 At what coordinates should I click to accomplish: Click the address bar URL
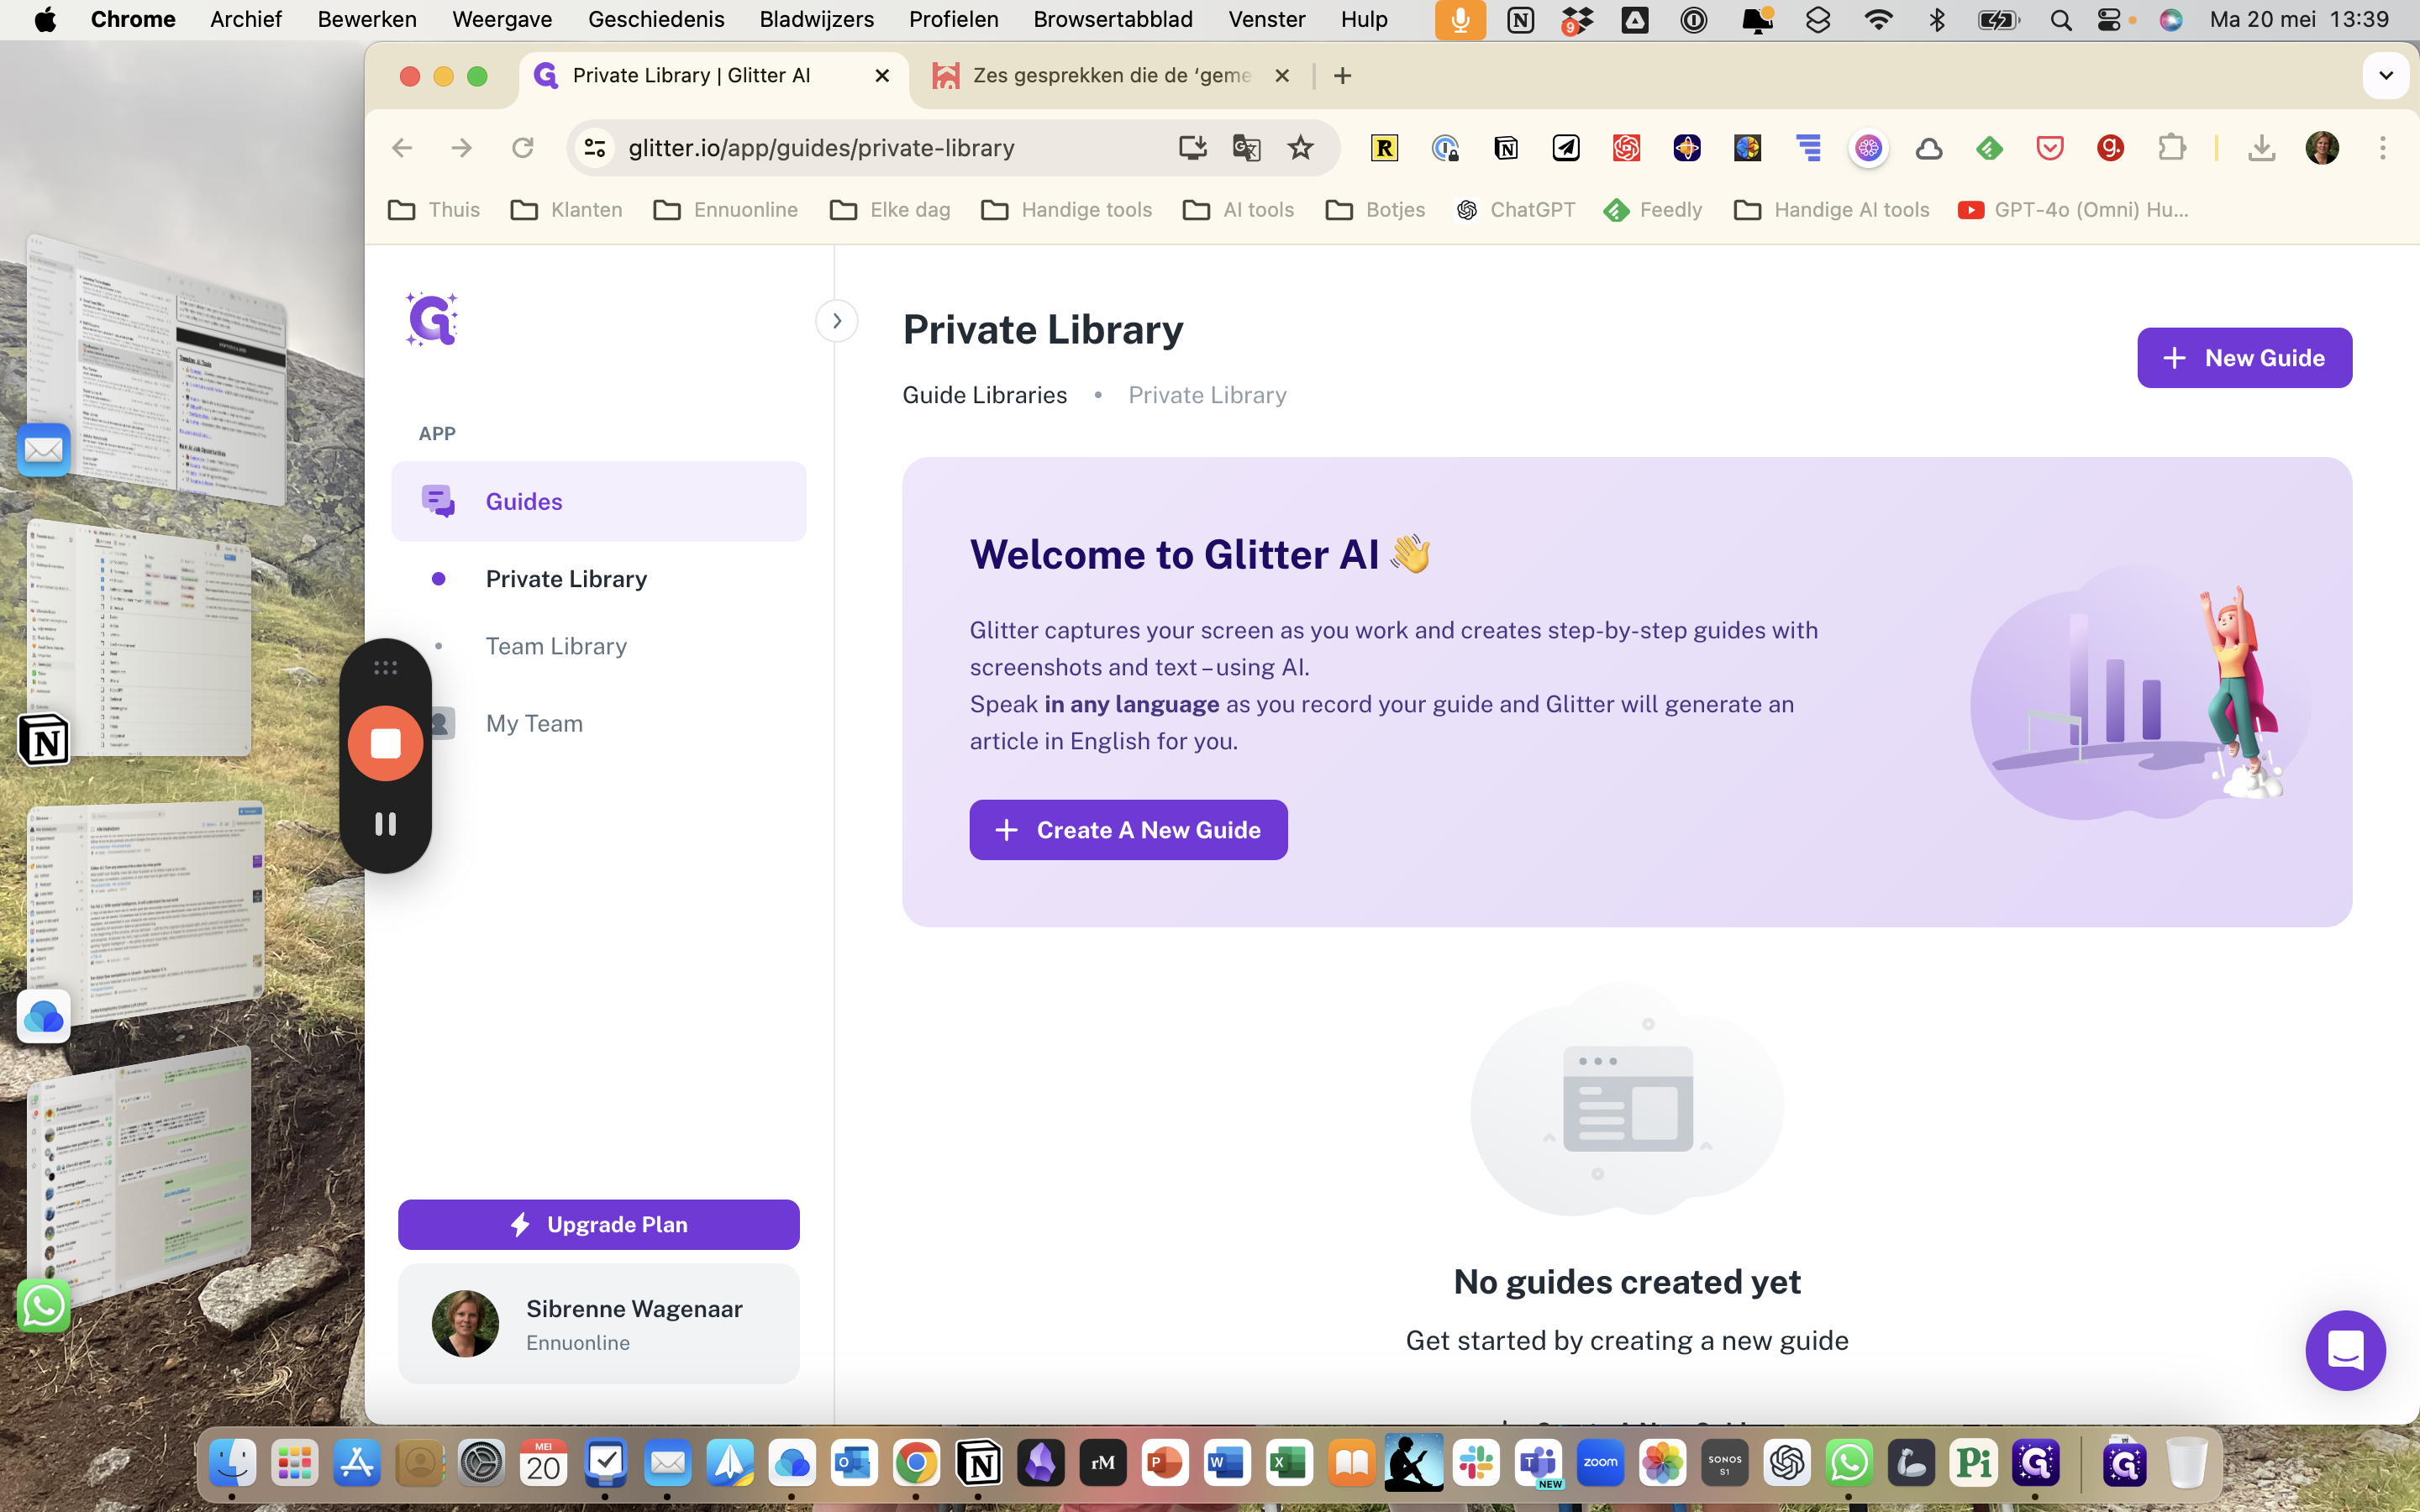pos(821,148)
